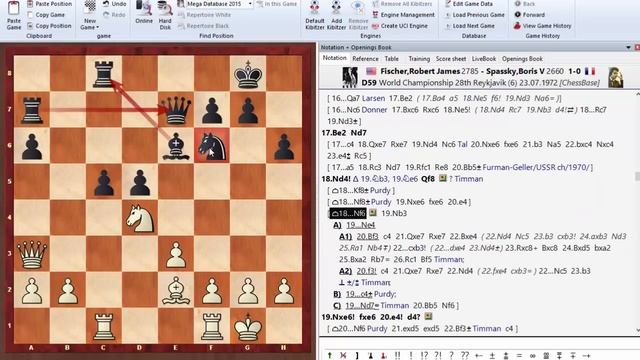Open Engine Management
This screenshot has width=640, height=360.
[403, 15]
